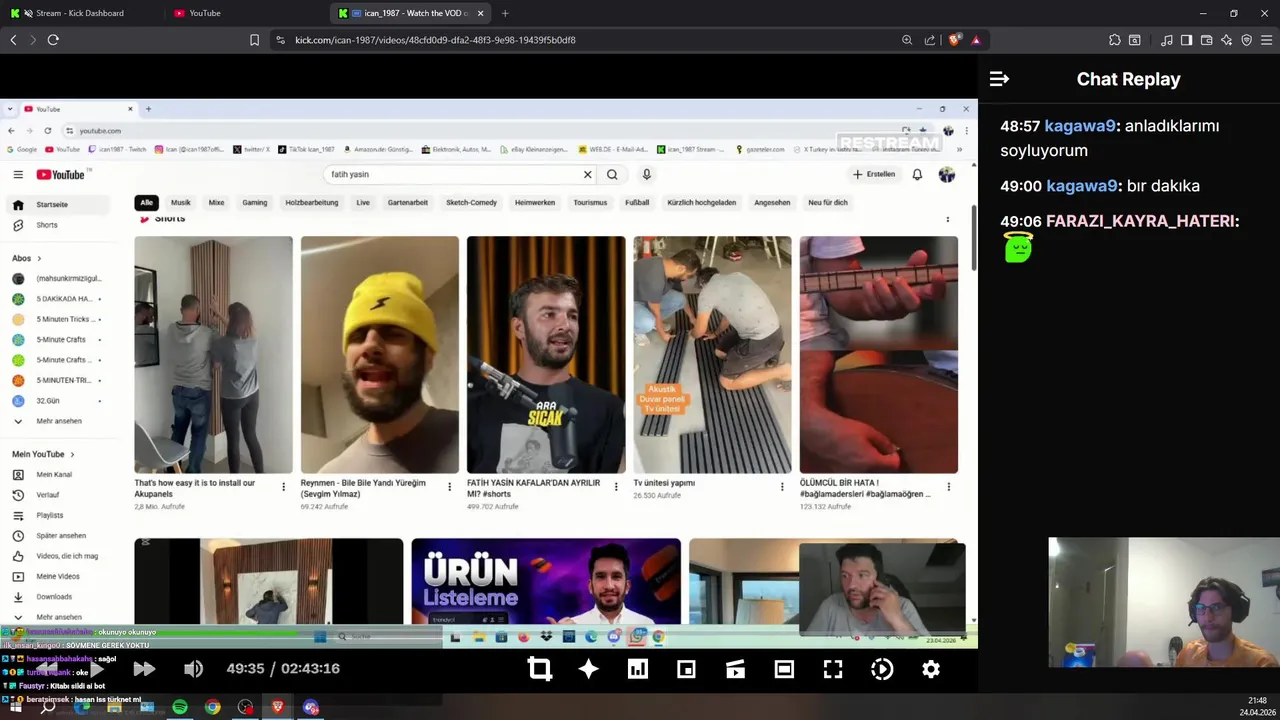Open the player settings gear
Viewport: 1280px width, 720px height.
931,669
